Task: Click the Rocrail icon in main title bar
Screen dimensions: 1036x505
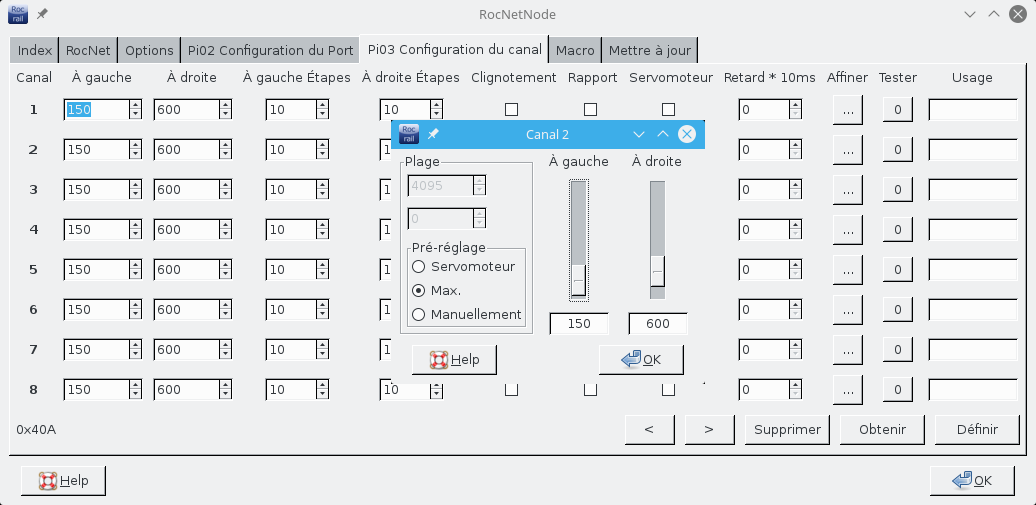Action: (18, 15)
